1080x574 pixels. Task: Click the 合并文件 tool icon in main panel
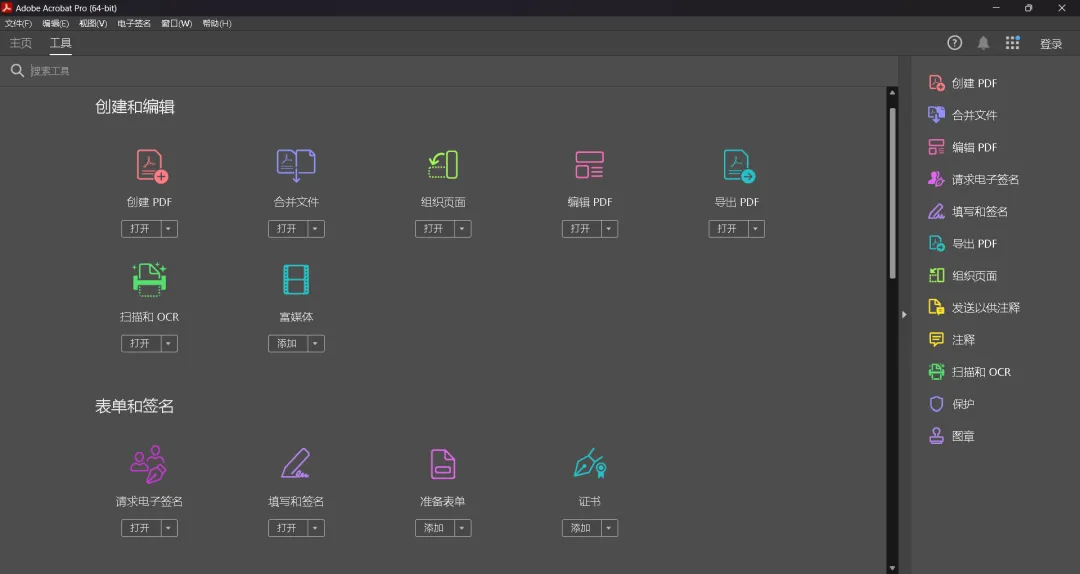tap(296, 165)
